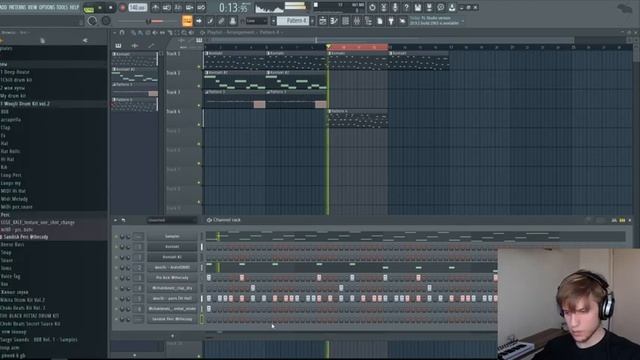The height and width of the screenshot is (360, 640).
Task: Click the master pitch slider handle
Action: coord(149,21)
